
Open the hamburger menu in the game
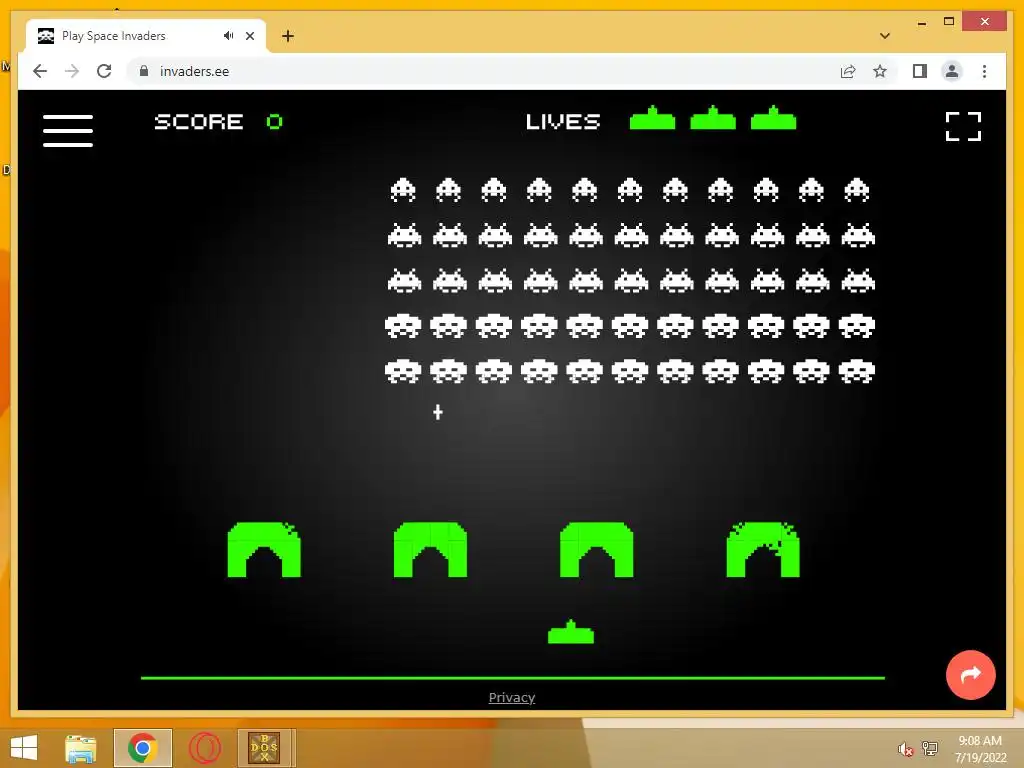(x=68, y=131)
